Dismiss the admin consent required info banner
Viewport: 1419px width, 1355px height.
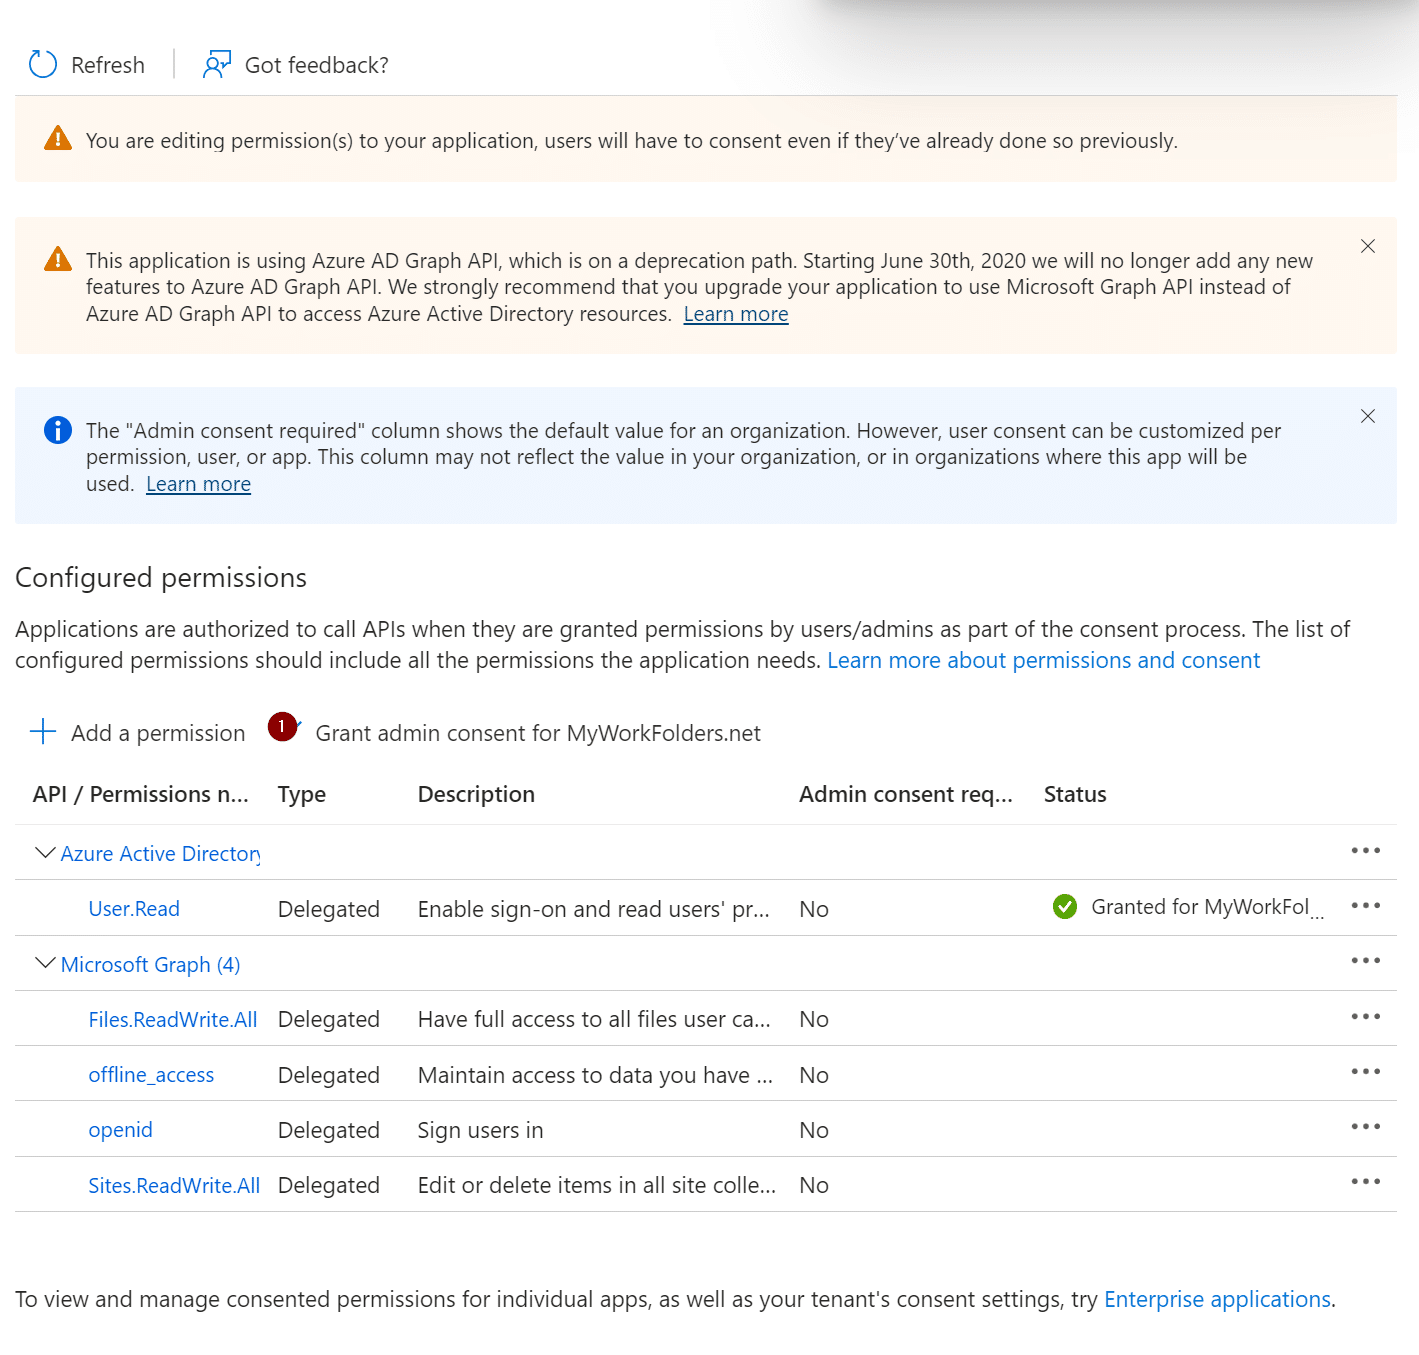(1367, 416)
